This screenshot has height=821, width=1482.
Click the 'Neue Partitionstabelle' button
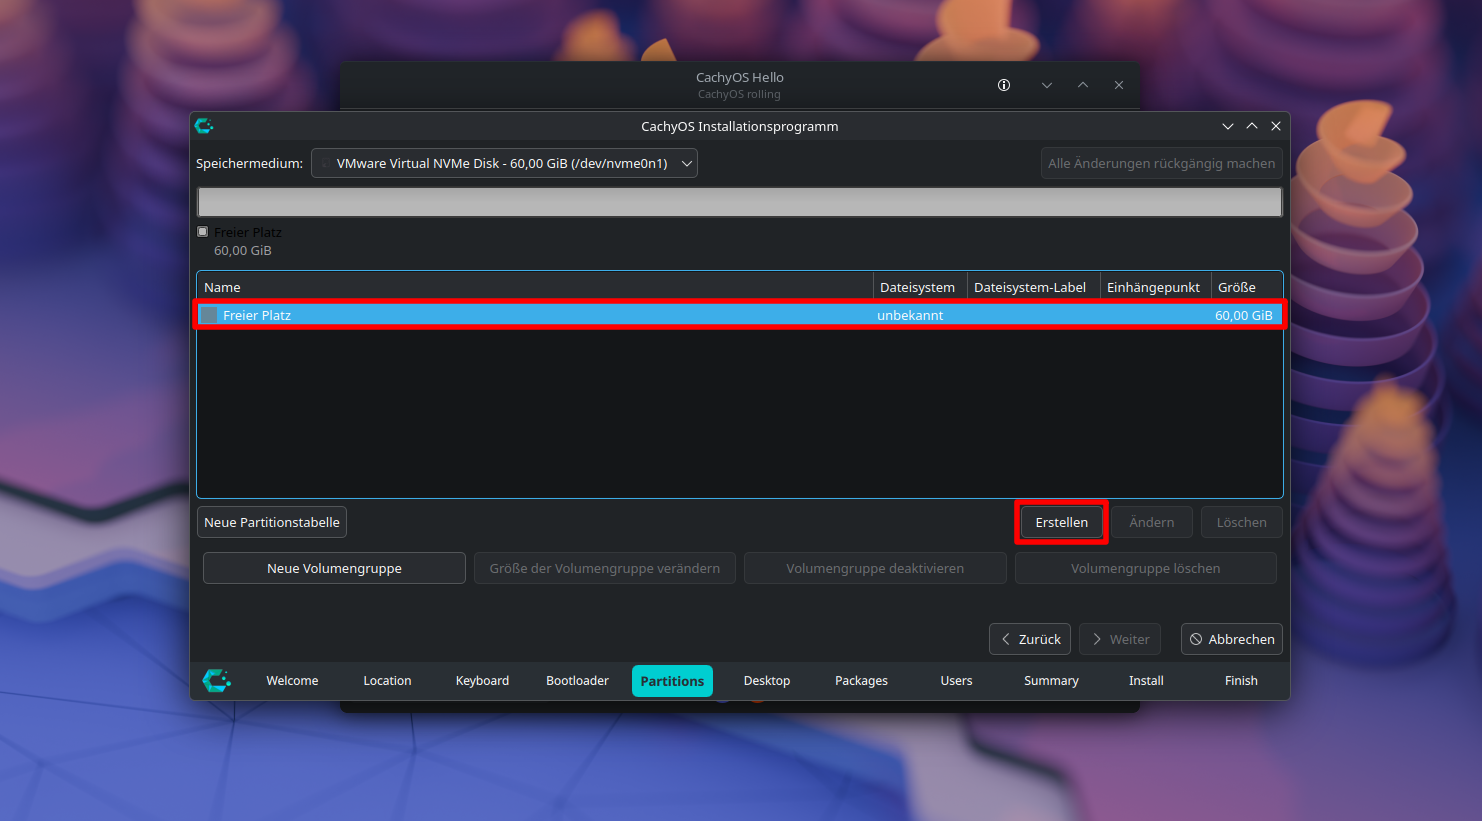(272, 522)
